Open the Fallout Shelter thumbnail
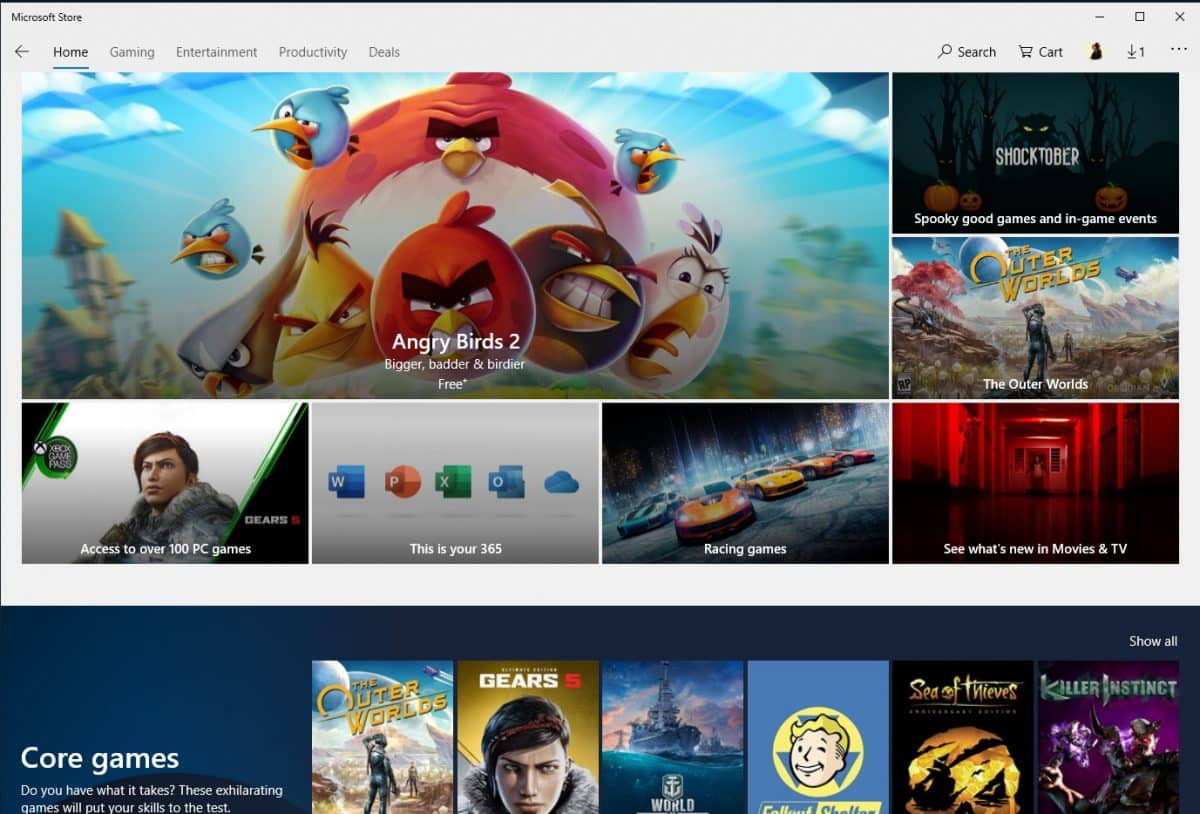The width and height of the screenshot is (1200, 814). point(817,736)
